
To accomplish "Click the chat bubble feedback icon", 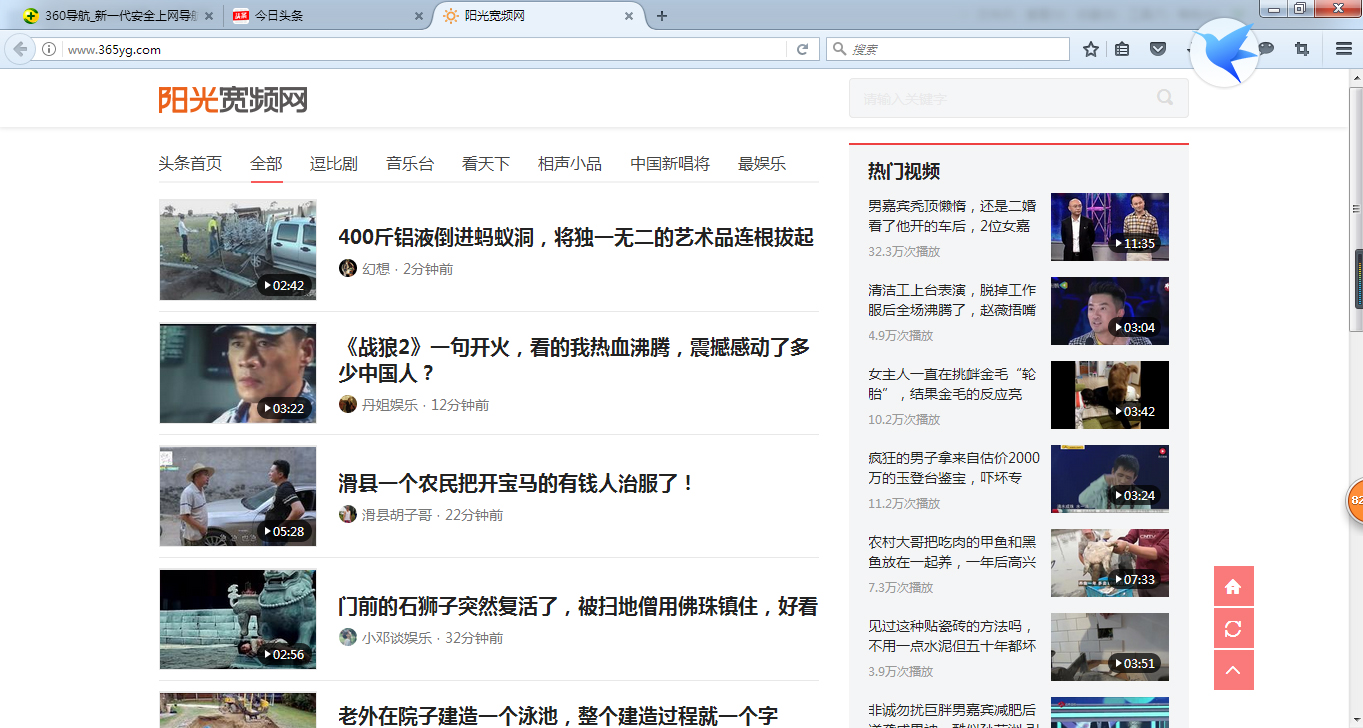I will [x=1265, y=48].
